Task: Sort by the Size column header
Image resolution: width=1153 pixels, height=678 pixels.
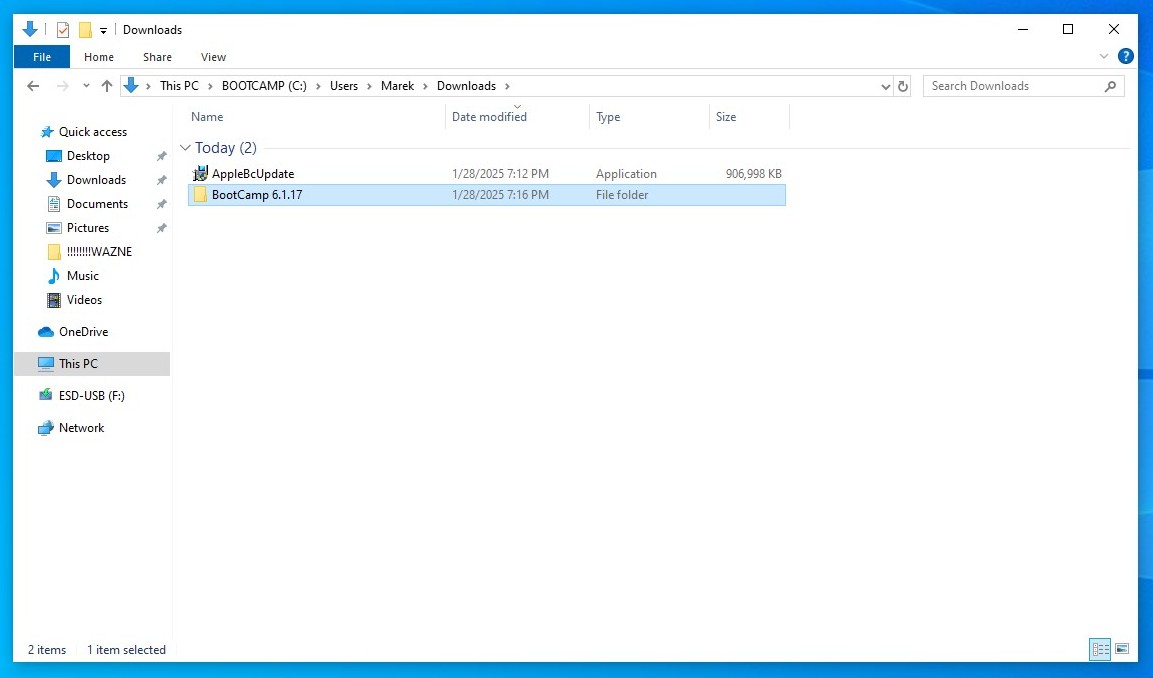Action: 726,117
